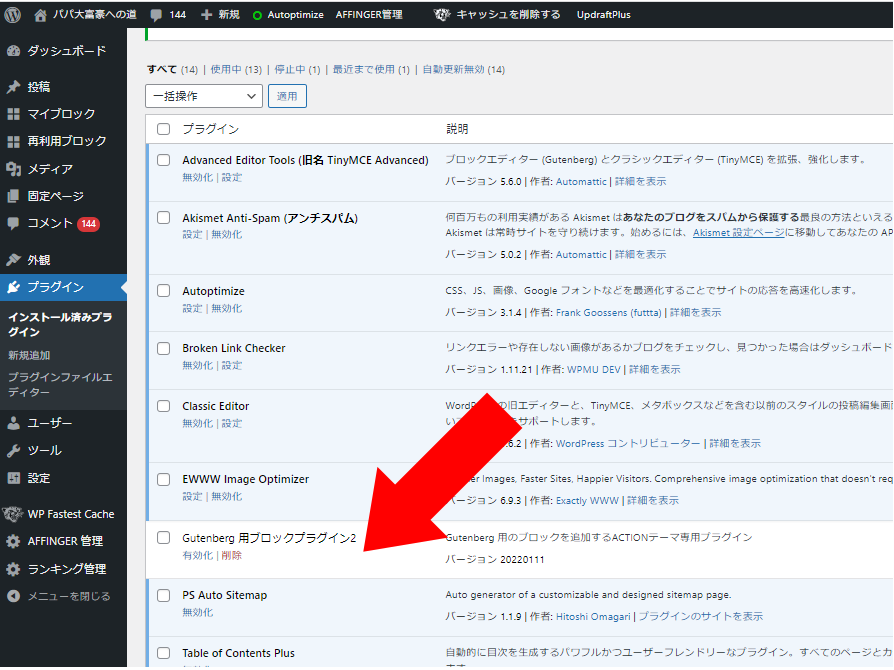Open プラグインファイルエディター submenu item
The image size is (894, 670).
click(60, 384)
